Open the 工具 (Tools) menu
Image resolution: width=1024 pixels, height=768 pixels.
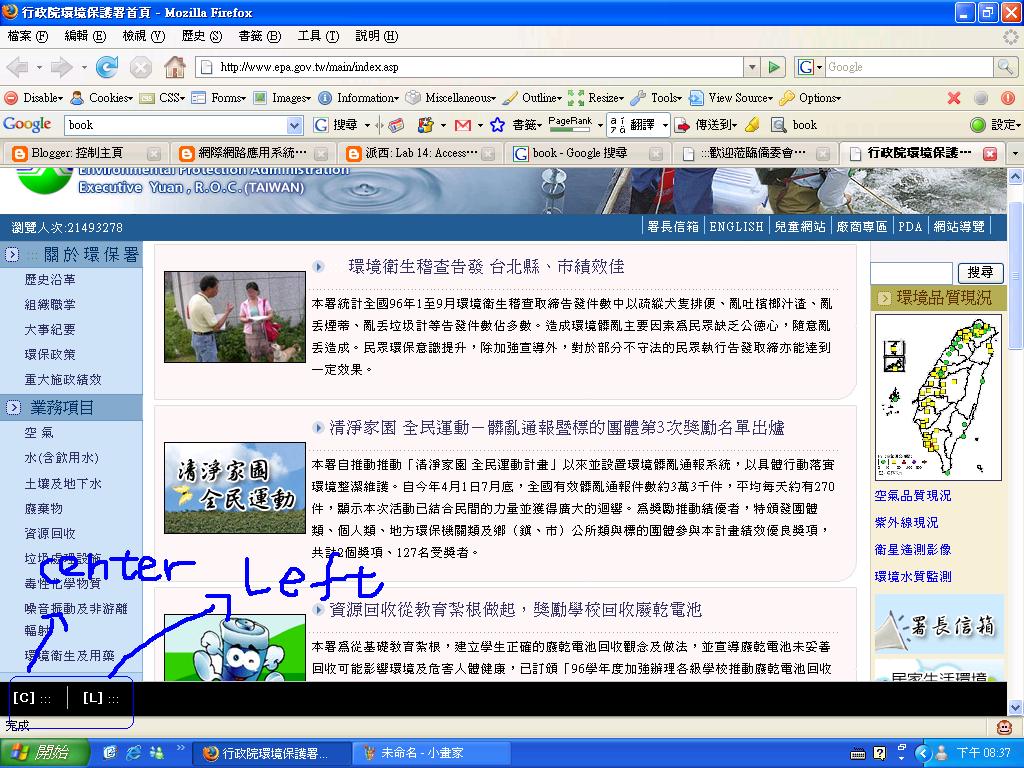[318, 36]
